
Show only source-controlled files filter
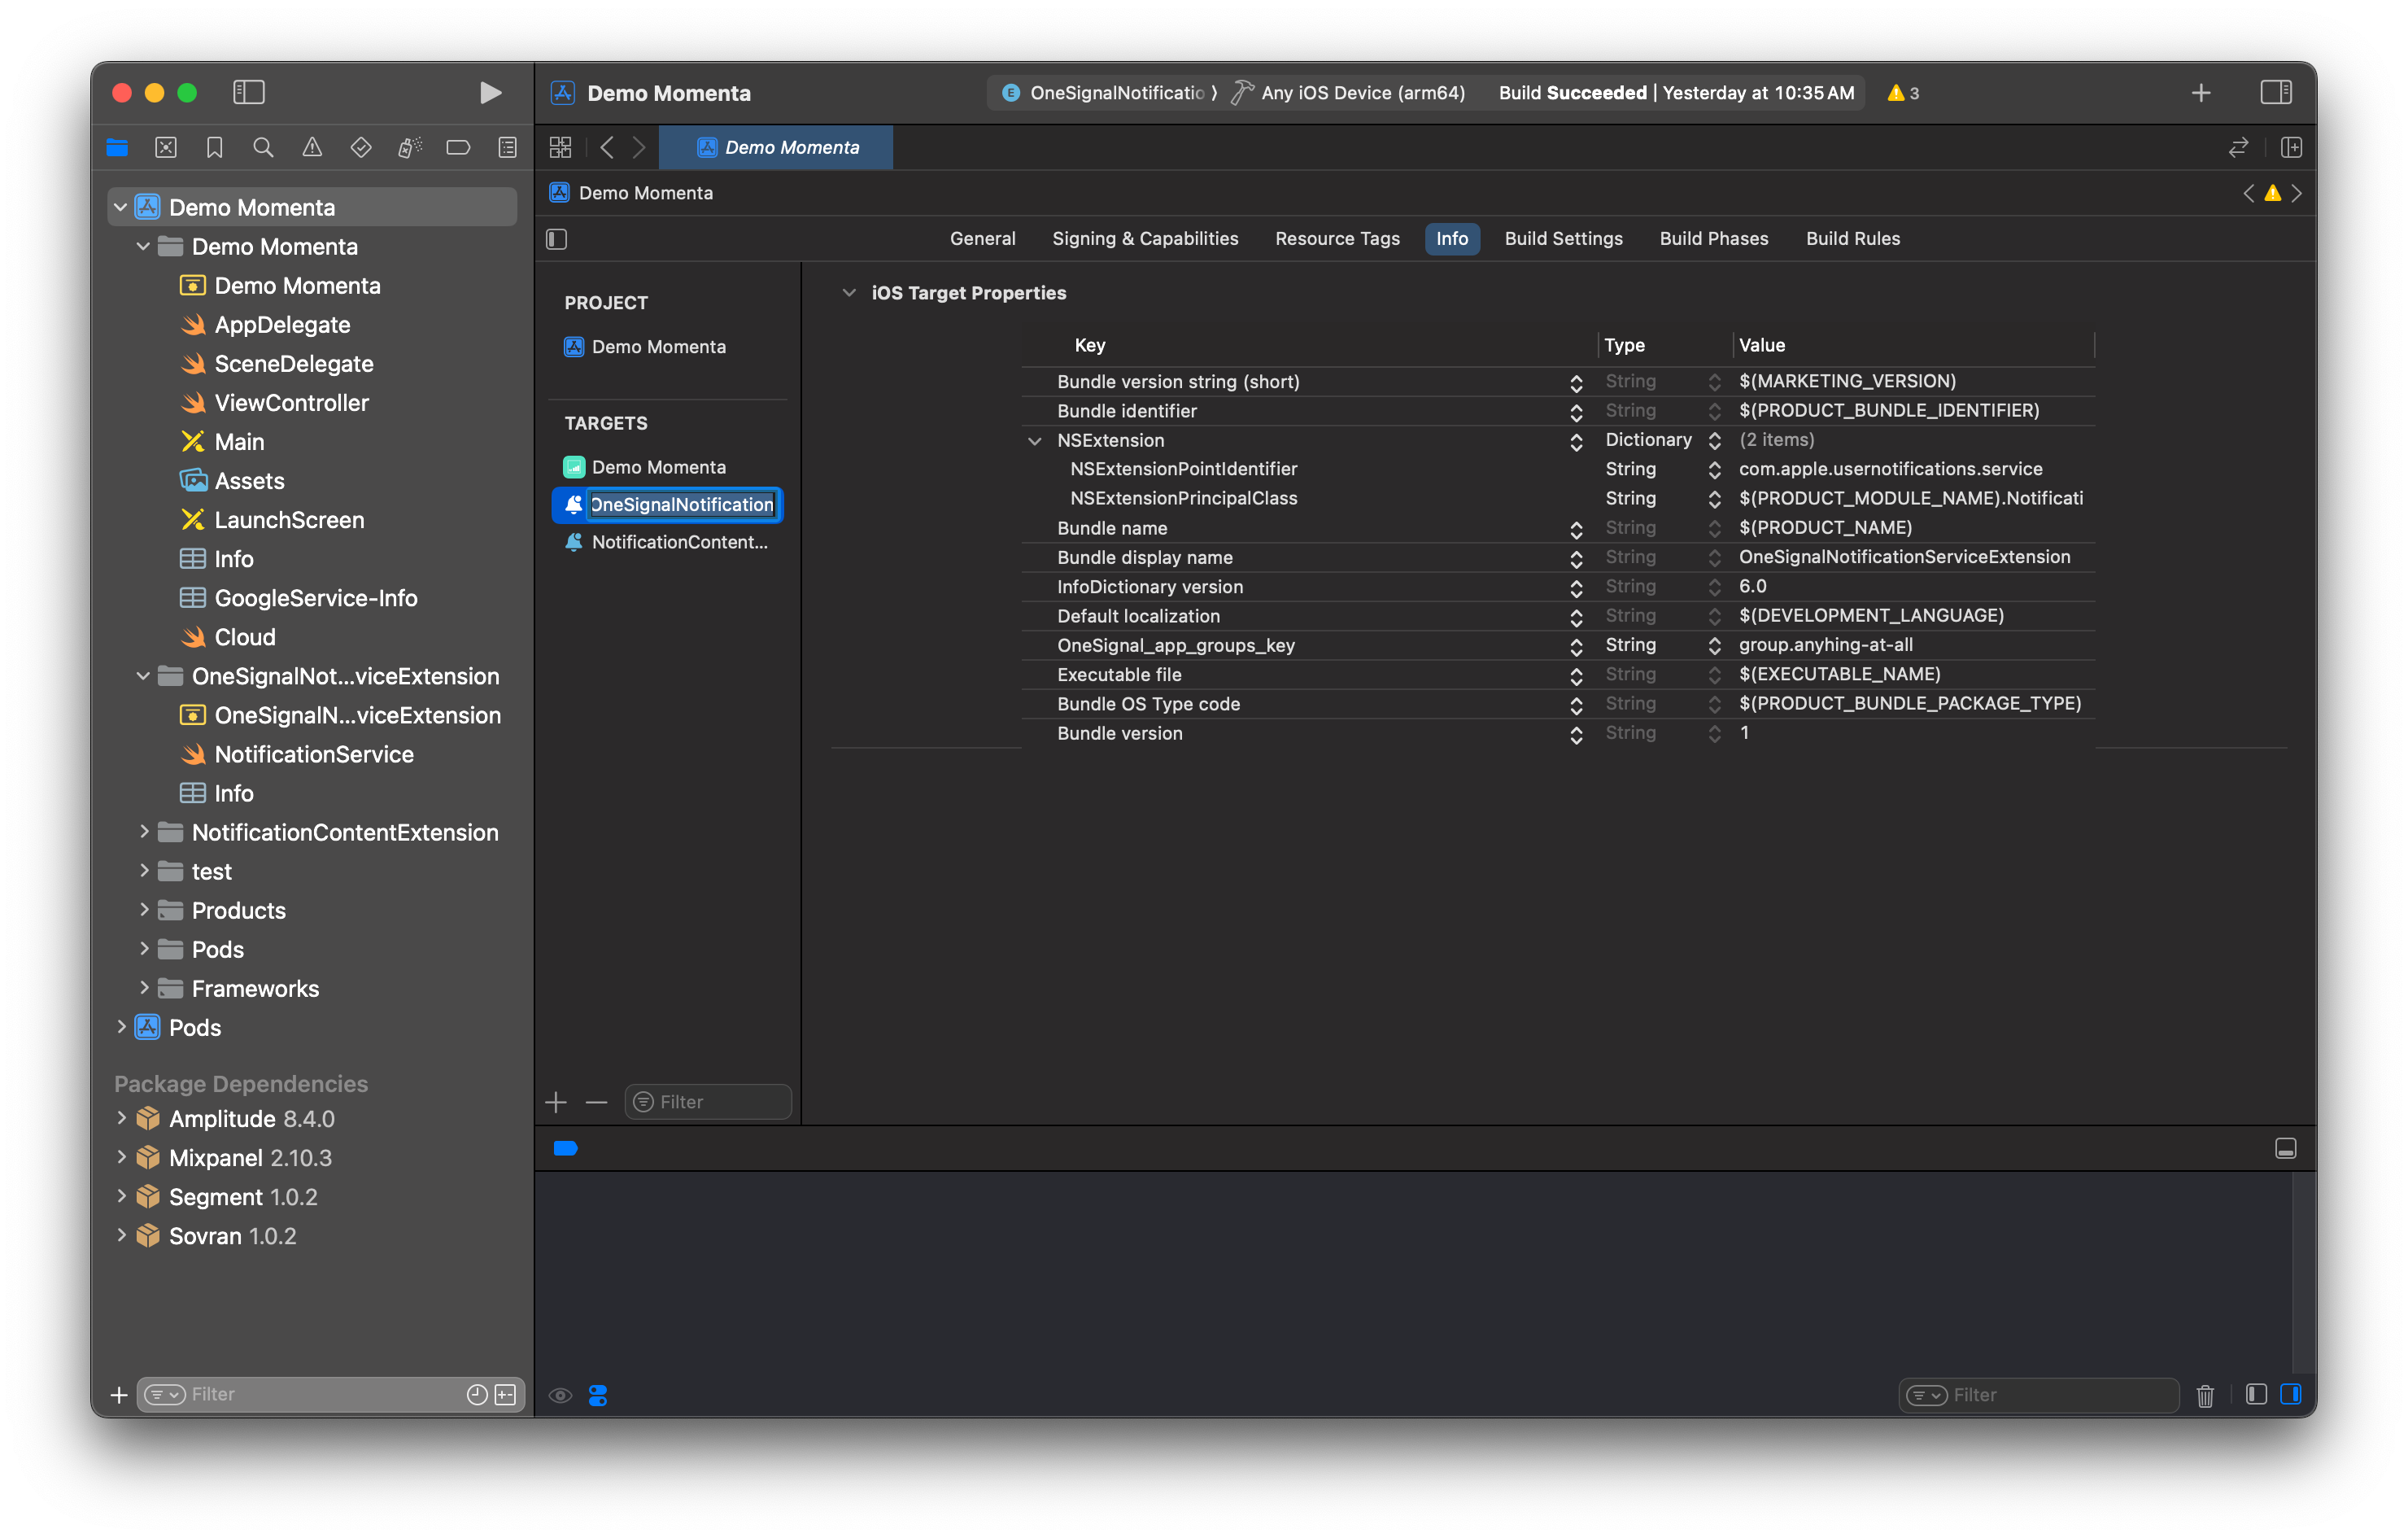505,1395
